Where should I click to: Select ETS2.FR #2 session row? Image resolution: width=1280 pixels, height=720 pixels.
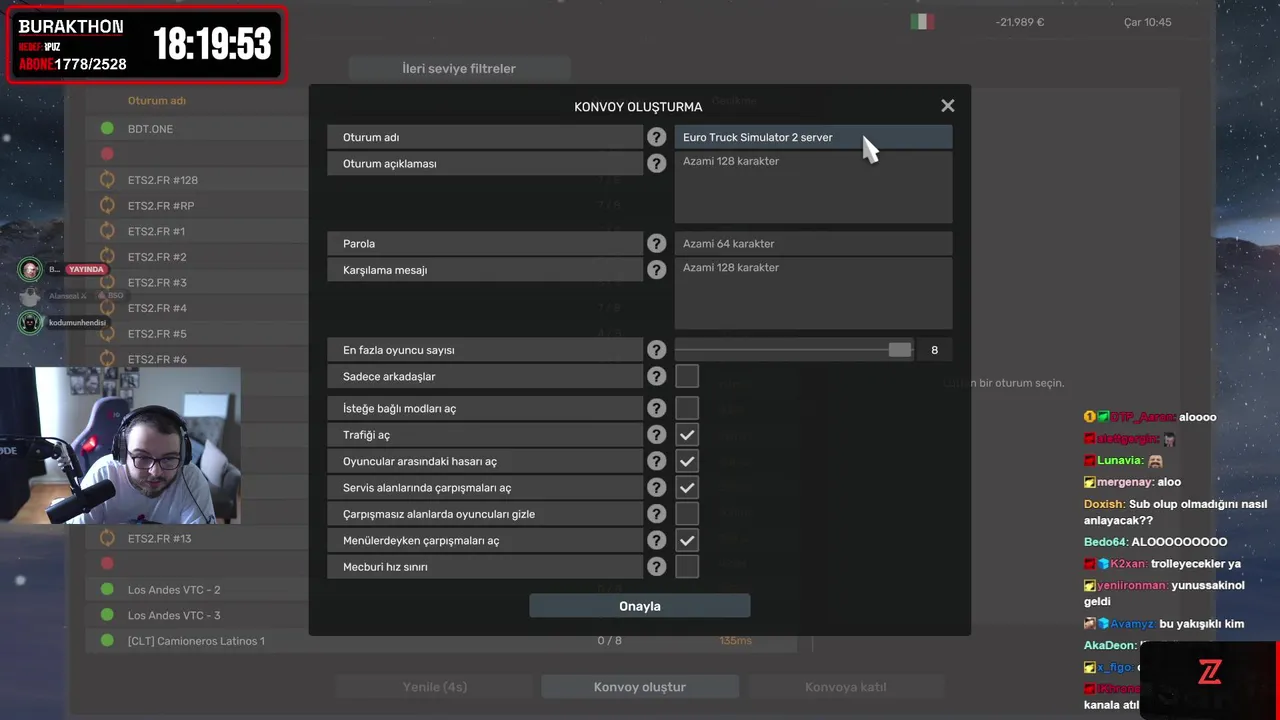tap(198, 257)
